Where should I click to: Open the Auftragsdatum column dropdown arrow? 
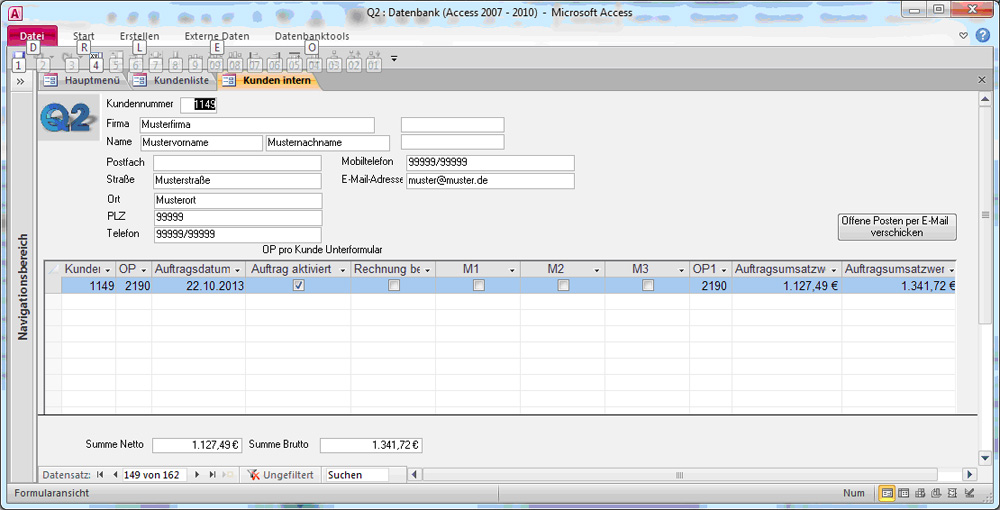[238, 270]
